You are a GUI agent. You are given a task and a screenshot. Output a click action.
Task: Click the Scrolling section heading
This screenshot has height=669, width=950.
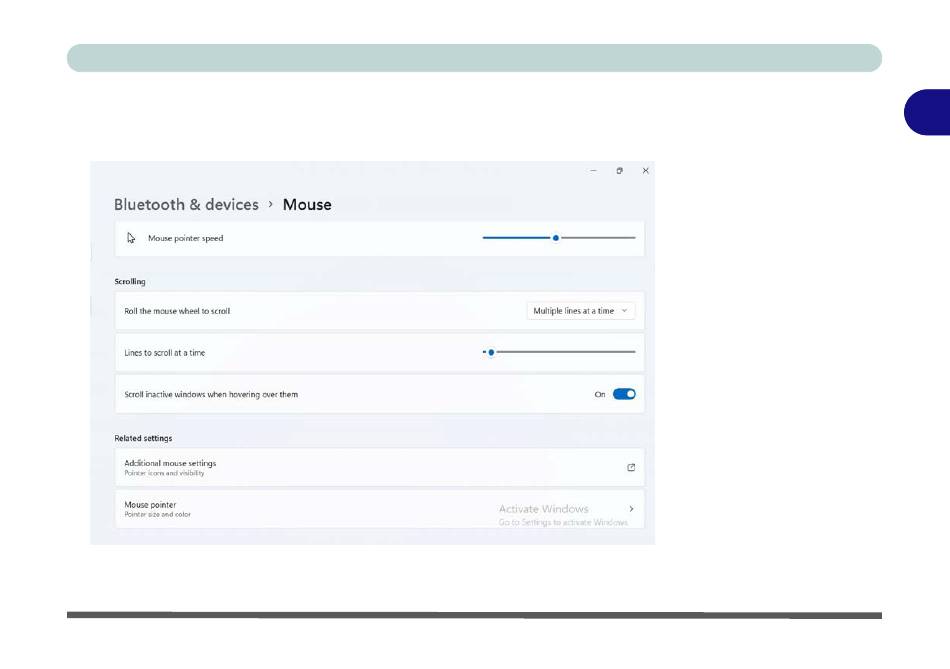coord(130,282)
